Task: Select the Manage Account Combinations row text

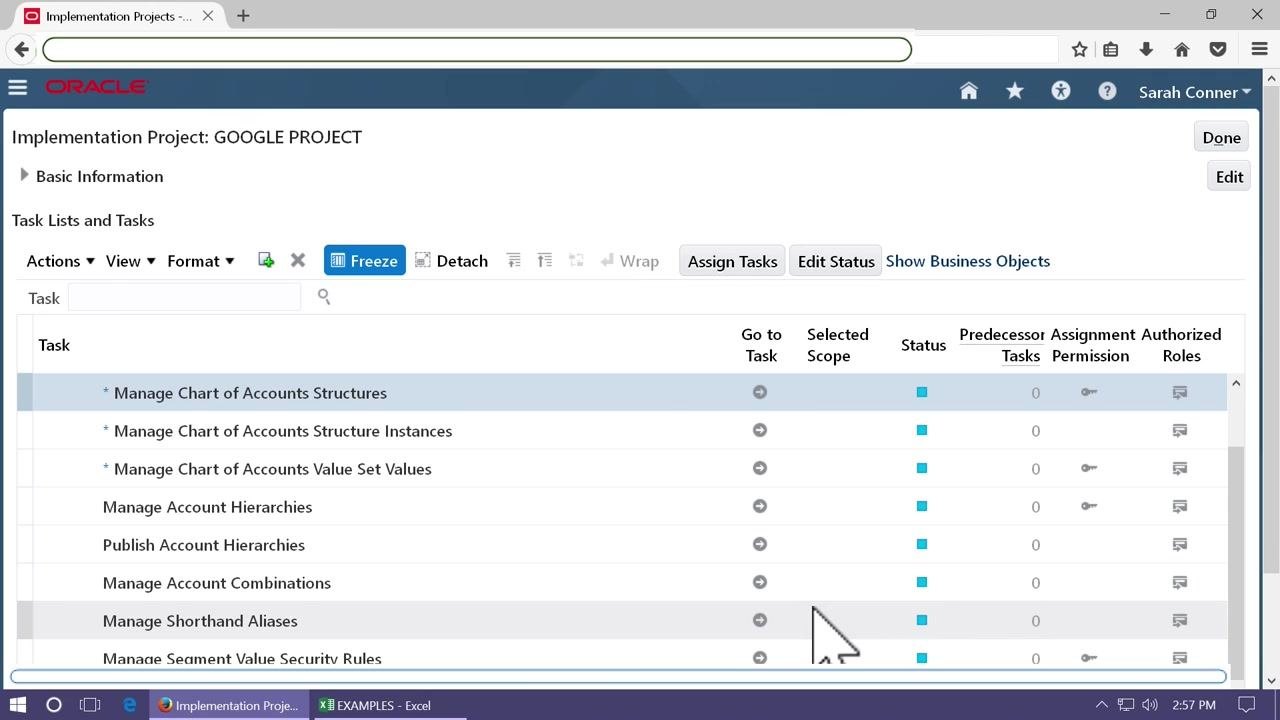Action: coord(216,583)
